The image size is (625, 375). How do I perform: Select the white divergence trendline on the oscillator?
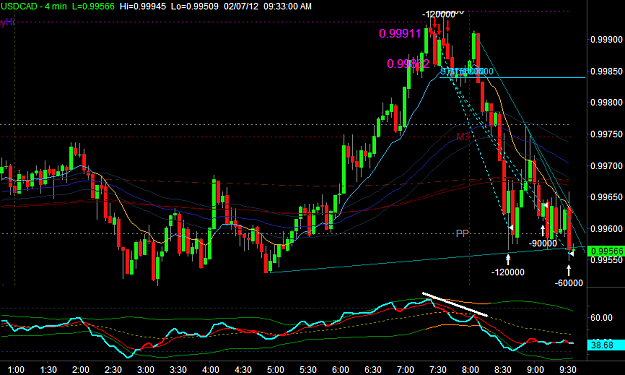455,305
